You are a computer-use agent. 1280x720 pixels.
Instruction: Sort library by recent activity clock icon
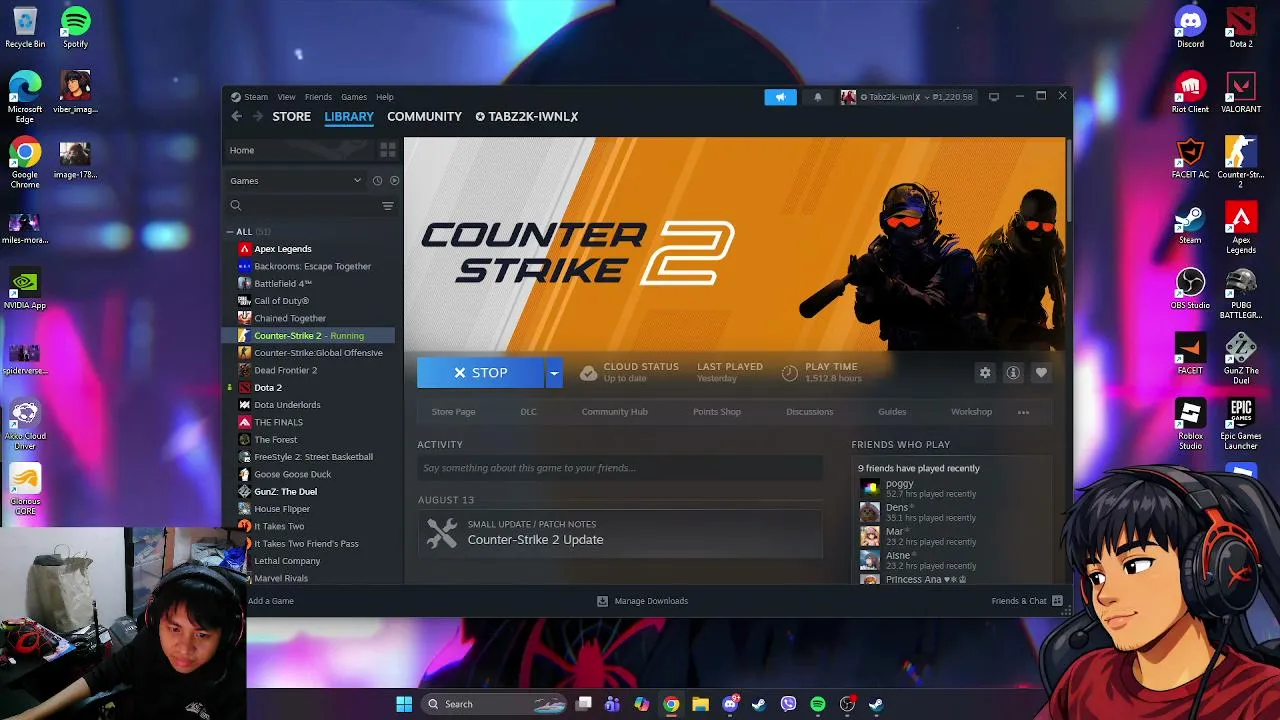point(377,181)
